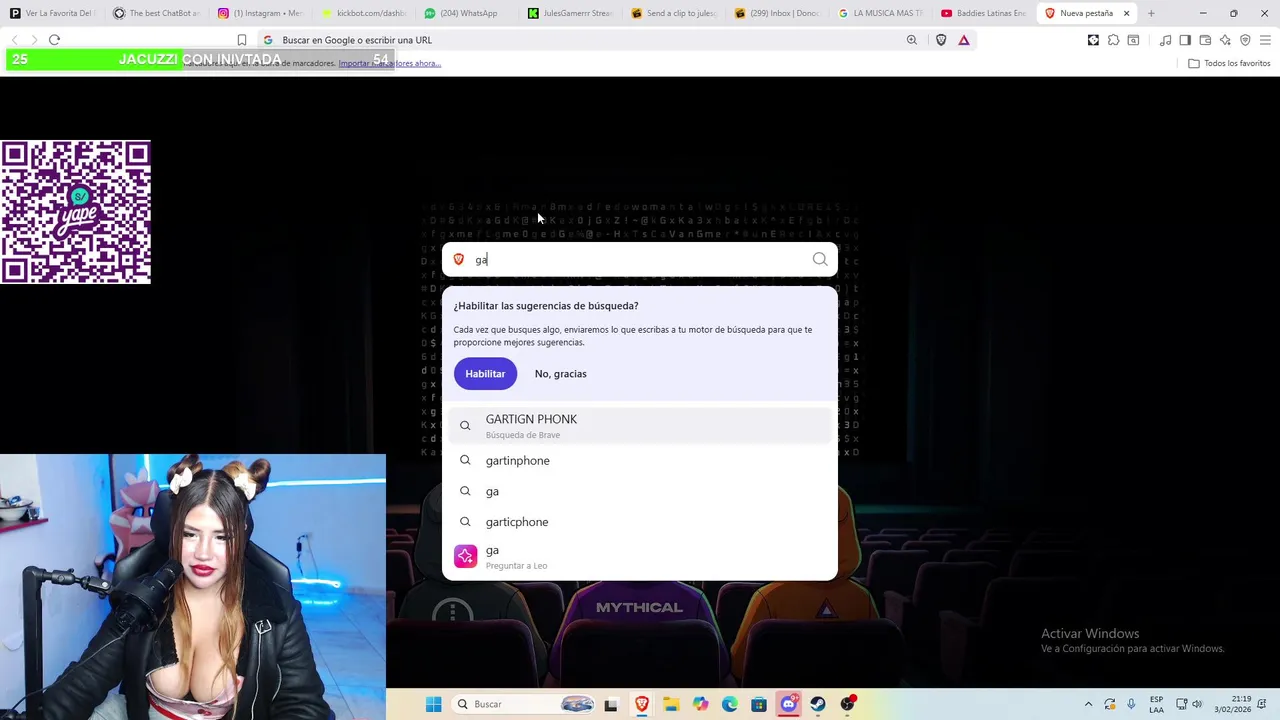
Task: Switch to the (299) Inbox tab
Action: pos(777,13)
